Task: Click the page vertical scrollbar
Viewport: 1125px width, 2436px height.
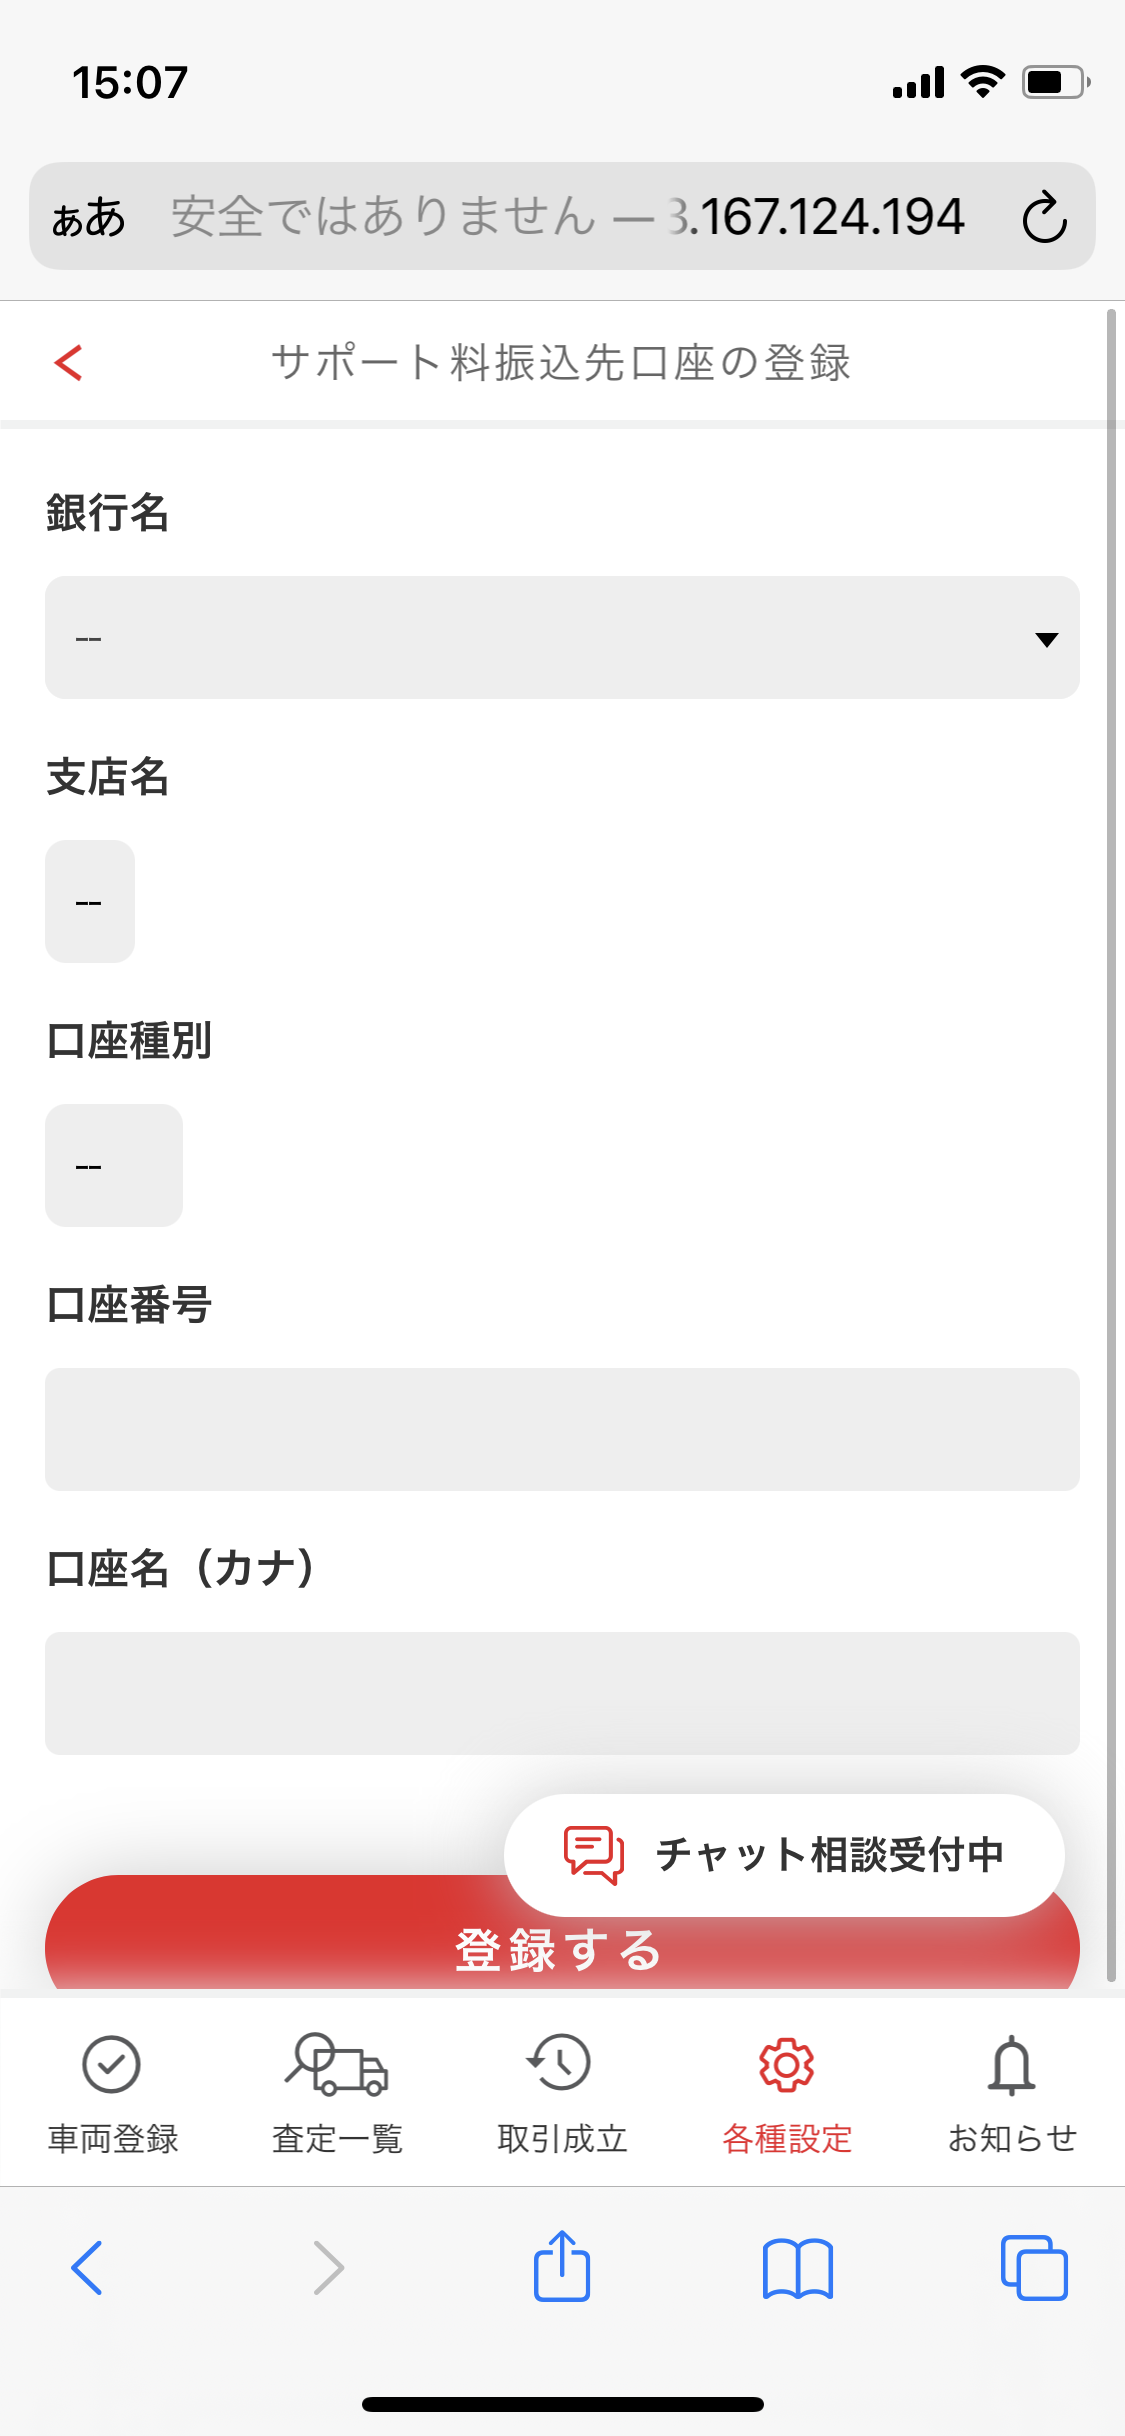Action: pyautogui.click(x=1111, y=1145)
